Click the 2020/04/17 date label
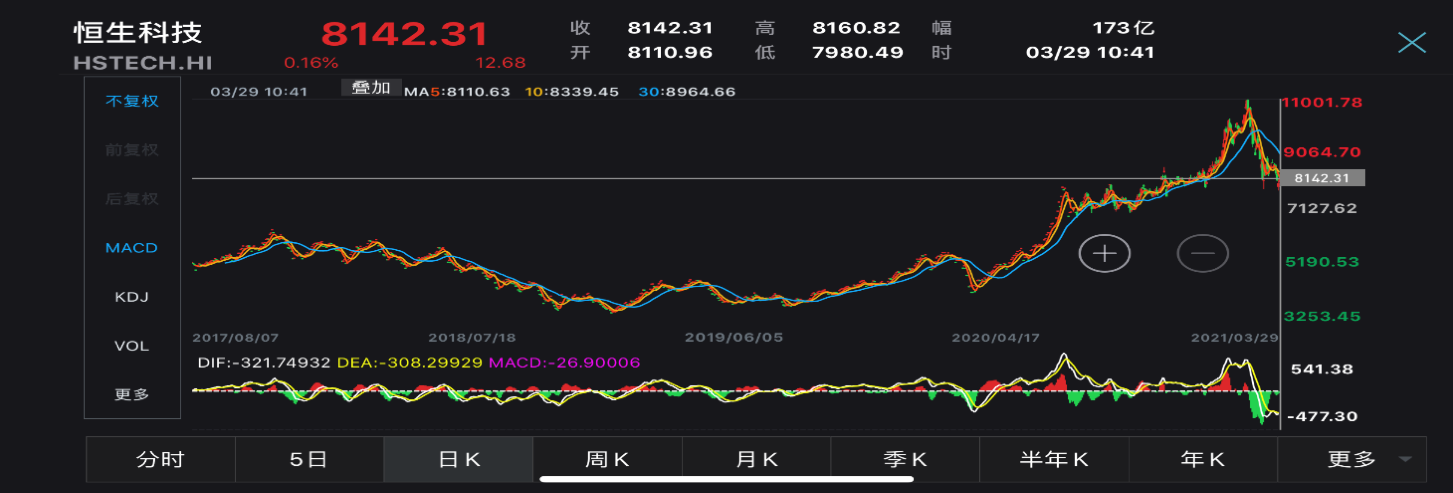 point(997,338)
